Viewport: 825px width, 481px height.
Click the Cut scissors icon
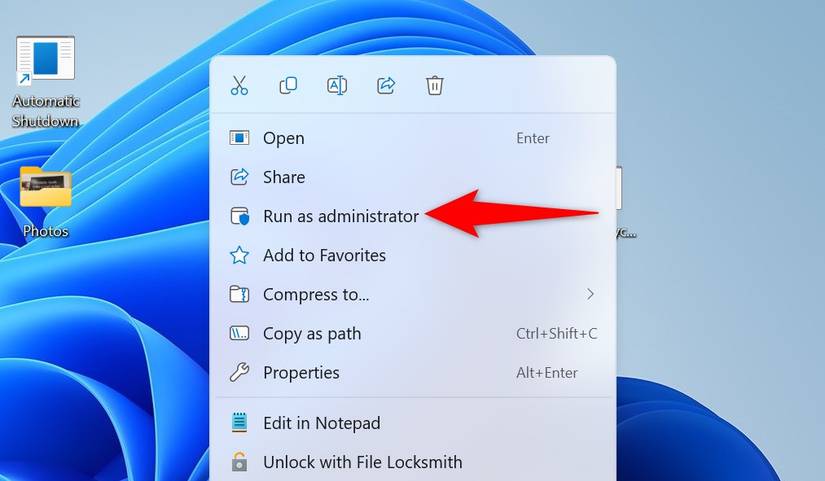pos(239,85)
